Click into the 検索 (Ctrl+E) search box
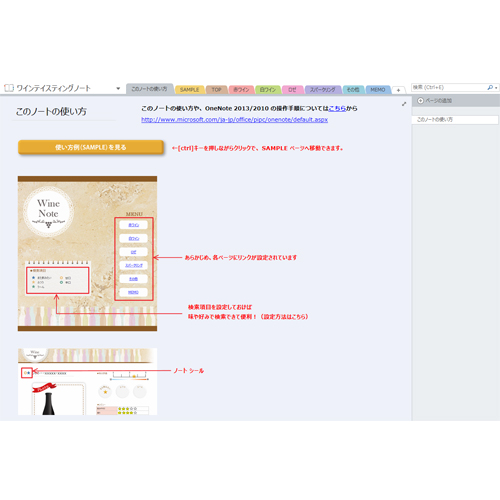Viewport: 500px width, 500px height. [449, 87]
